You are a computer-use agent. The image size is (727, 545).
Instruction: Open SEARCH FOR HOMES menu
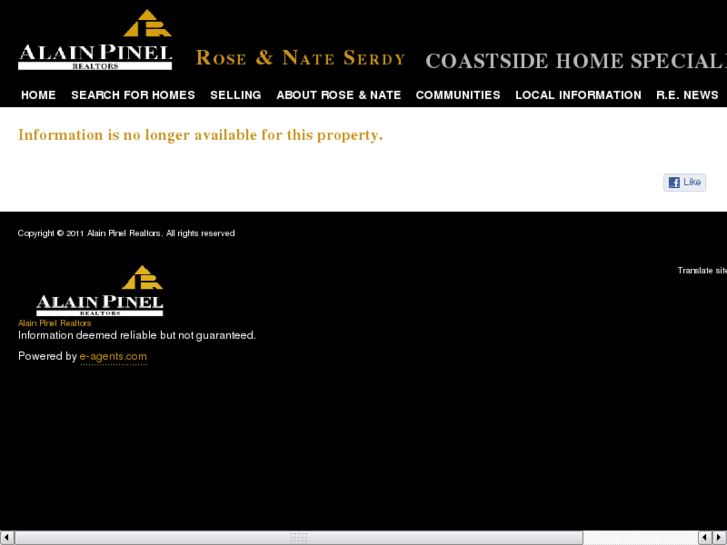pos(133,95)
